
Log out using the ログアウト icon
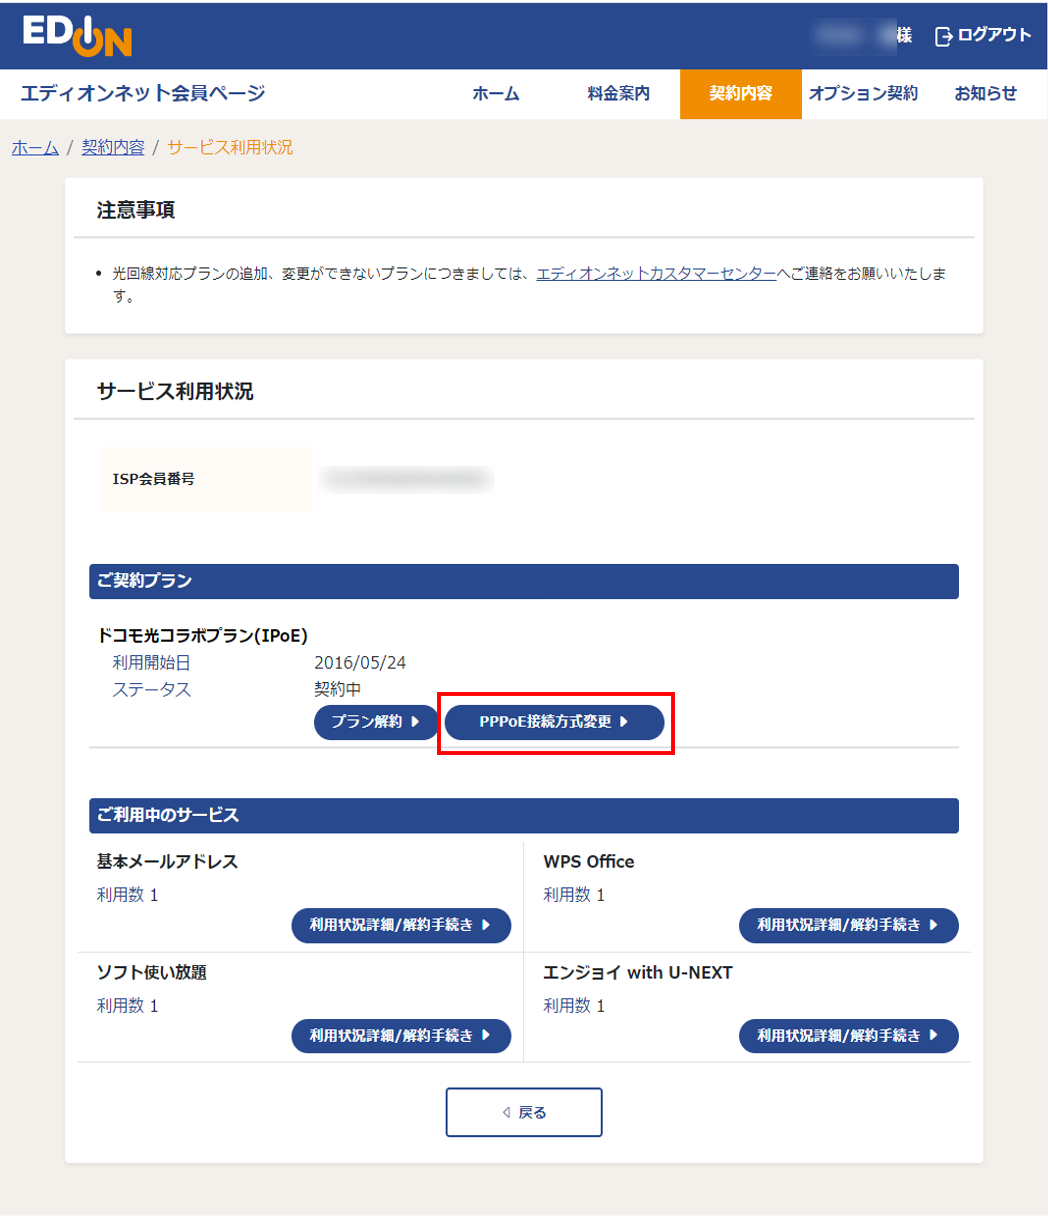944,37
